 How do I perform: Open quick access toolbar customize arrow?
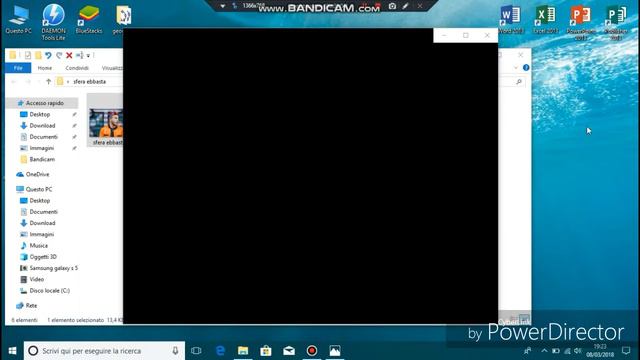click(88, 56)
